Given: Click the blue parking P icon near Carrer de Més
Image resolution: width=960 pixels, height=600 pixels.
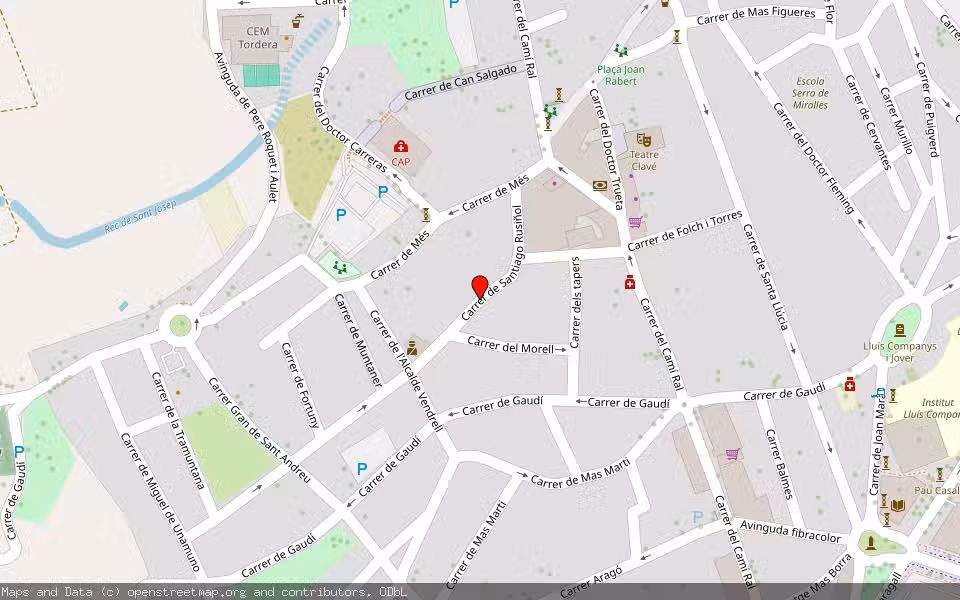Looking at the screenshot, I should 383,191.
